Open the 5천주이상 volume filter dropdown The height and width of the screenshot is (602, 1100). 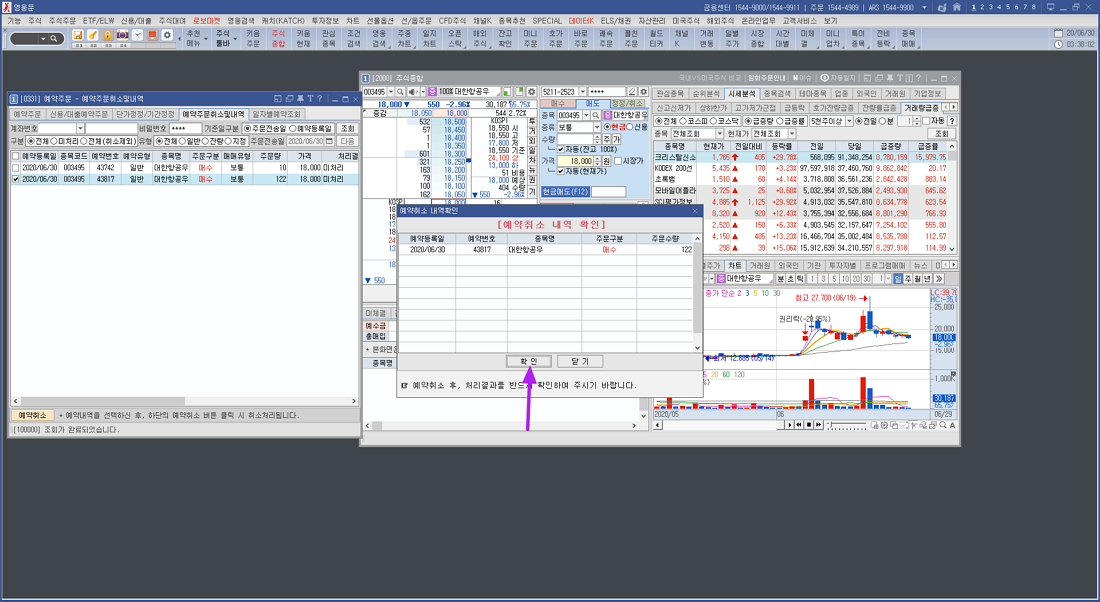(x=849, y=121)
